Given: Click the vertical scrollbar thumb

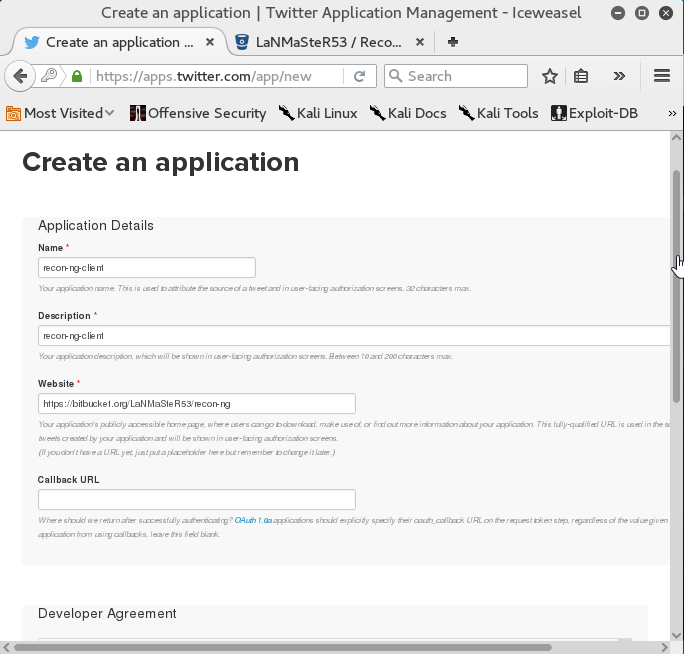Looking at the screenshot, I should [677, 287].
